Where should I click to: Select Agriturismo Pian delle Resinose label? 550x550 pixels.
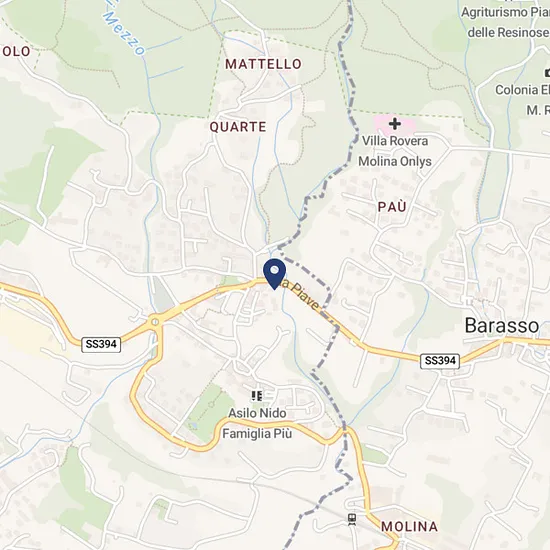[x=505, y=22]
